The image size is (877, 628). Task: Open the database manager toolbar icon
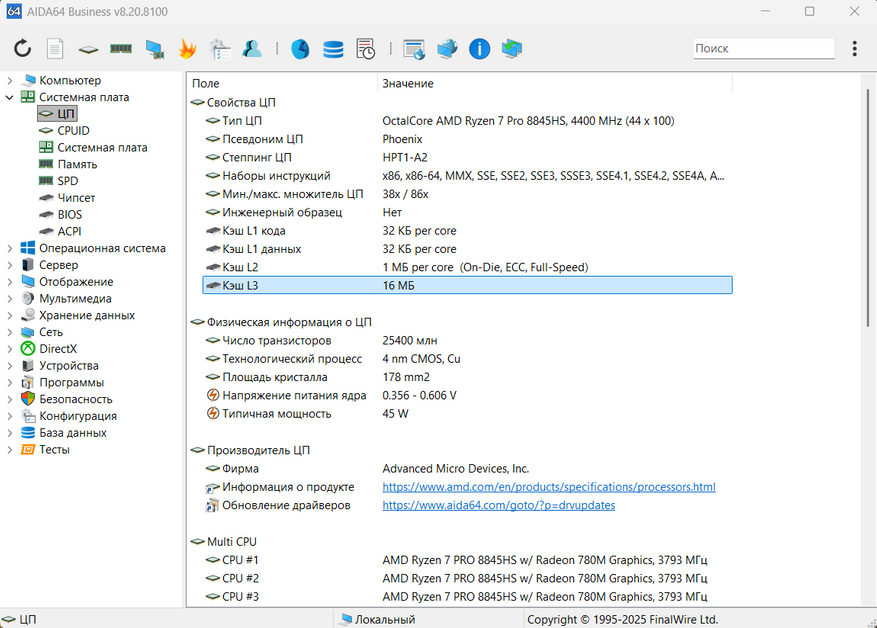333,49
